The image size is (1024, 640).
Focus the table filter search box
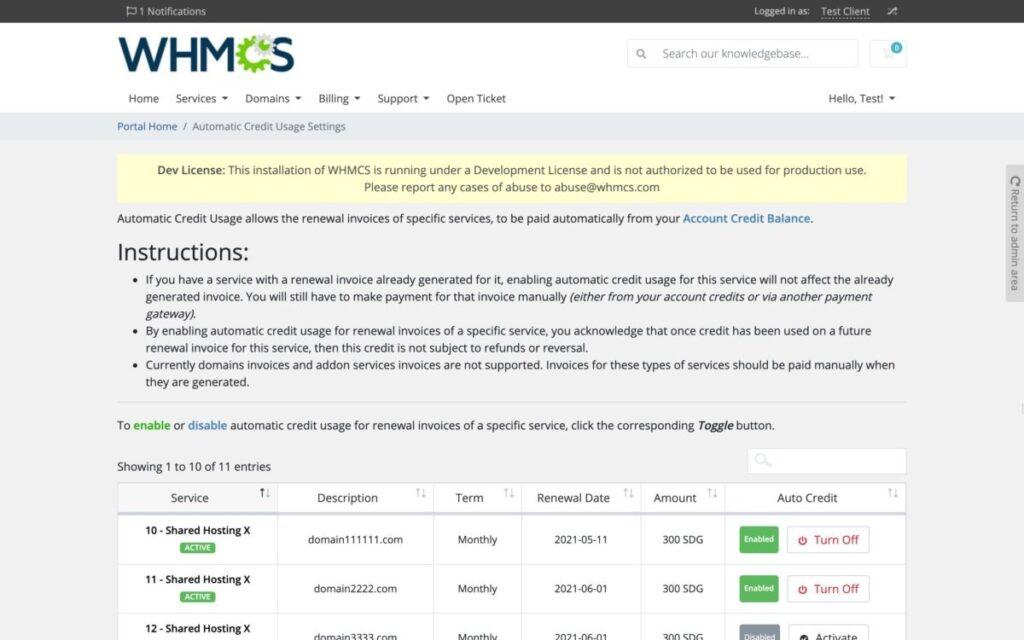coord(827,461)
